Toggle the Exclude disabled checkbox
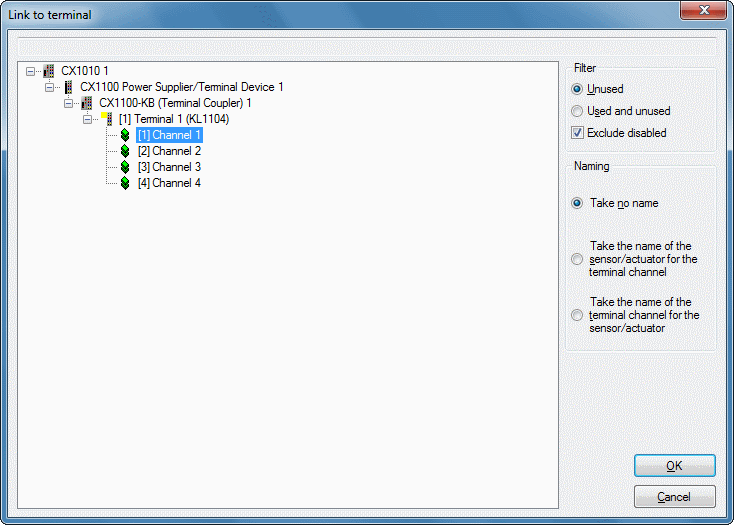Screen dimensions: 734x525 (x=578, y=133)
